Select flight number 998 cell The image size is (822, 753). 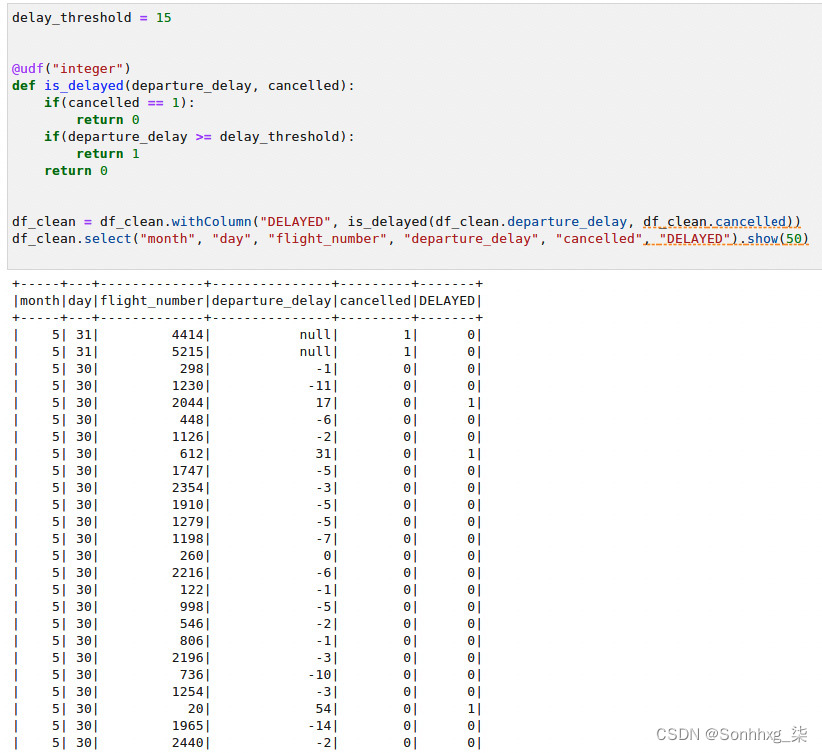191,607
